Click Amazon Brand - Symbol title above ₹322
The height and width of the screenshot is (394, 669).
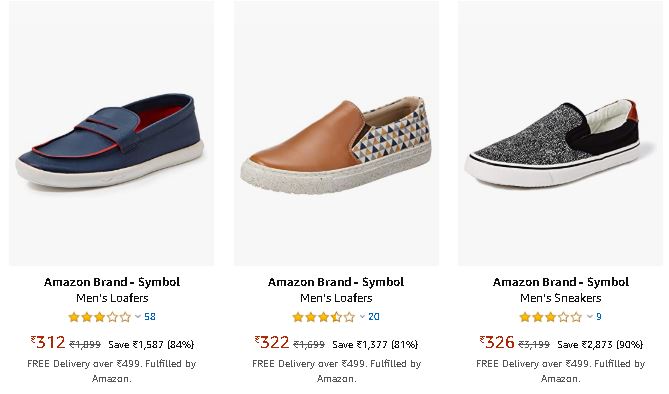tap(336, 282)
